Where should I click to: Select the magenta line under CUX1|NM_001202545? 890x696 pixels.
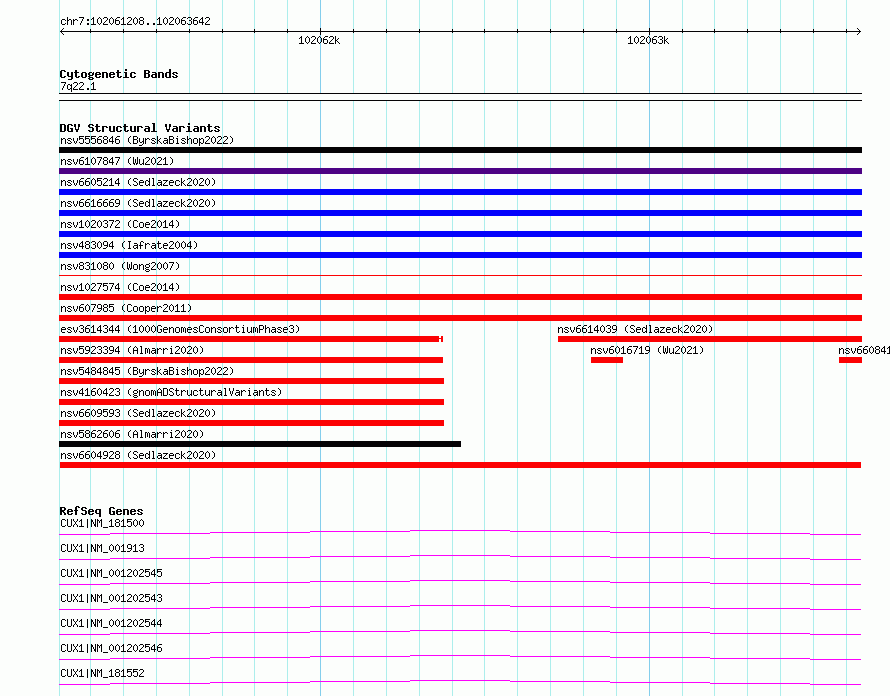click(x=460, y=582)
